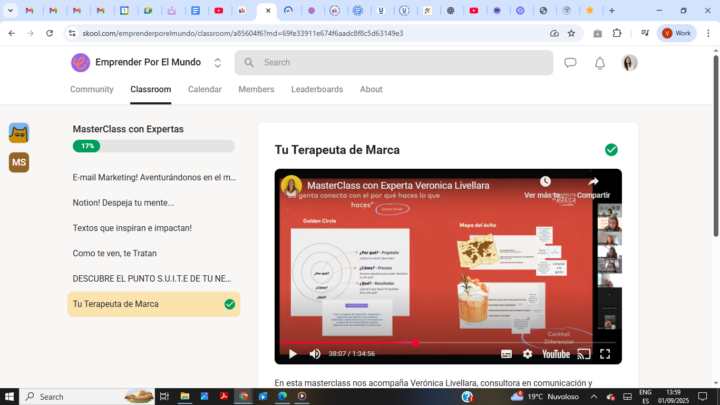Open the notifications bell
Screen dimensions: 720x405
(x=600, y=63)
